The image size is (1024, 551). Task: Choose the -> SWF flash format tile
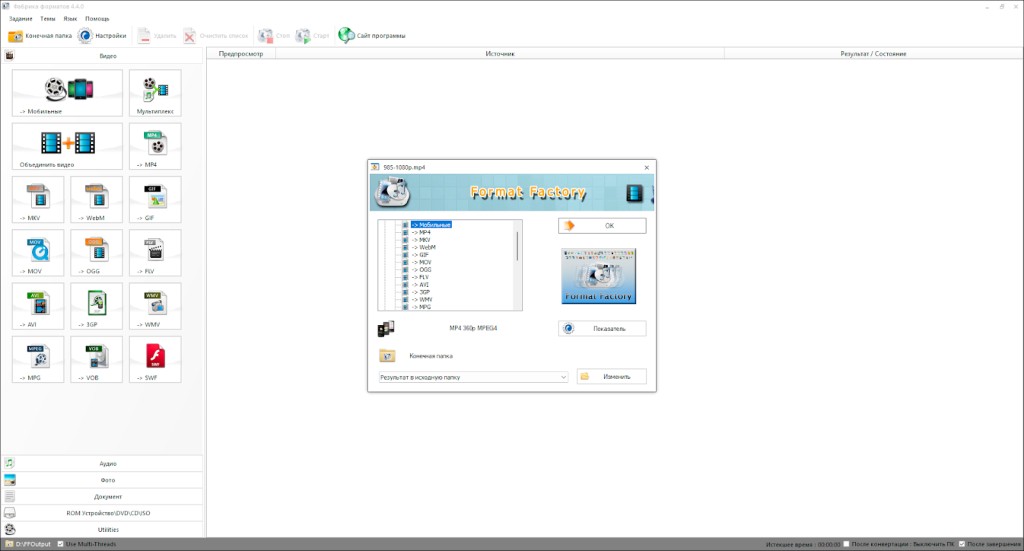[x=155, y=360]
